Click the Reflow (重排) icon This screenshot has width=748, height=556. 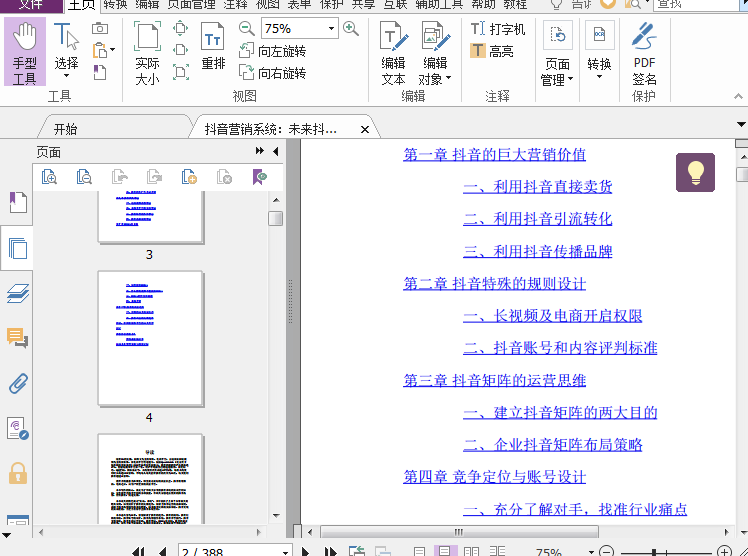click(x=213, y=48)
